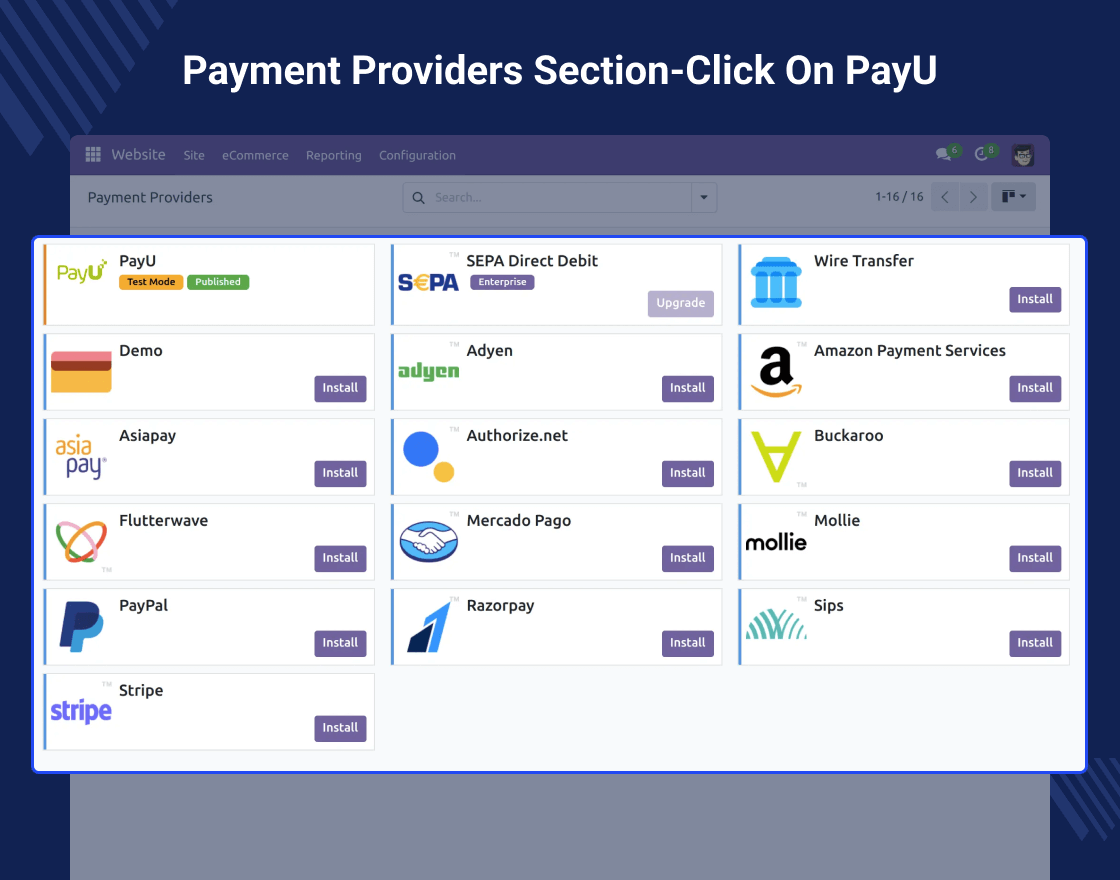This screenshot has height=880, width=1120.
Task: Install the Mercado Pago provider
Action: click(x=688, y=558)
